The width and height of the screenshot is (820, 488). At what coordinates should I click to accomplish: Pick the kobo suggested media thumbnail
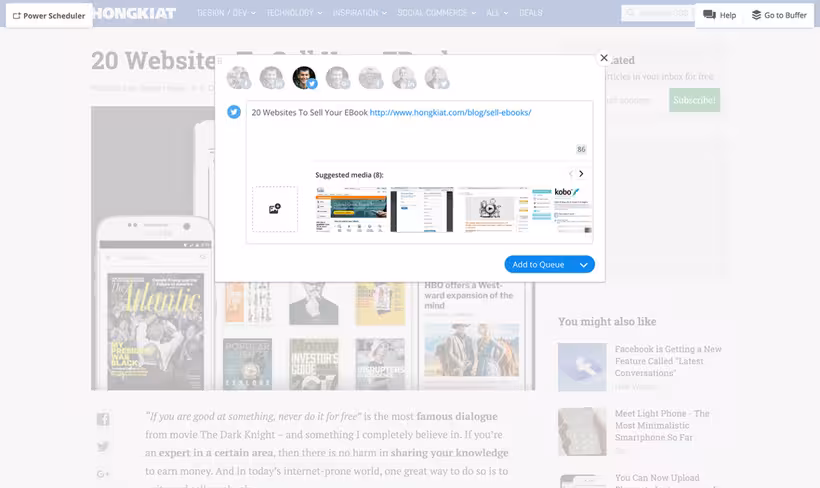point(562,209)
